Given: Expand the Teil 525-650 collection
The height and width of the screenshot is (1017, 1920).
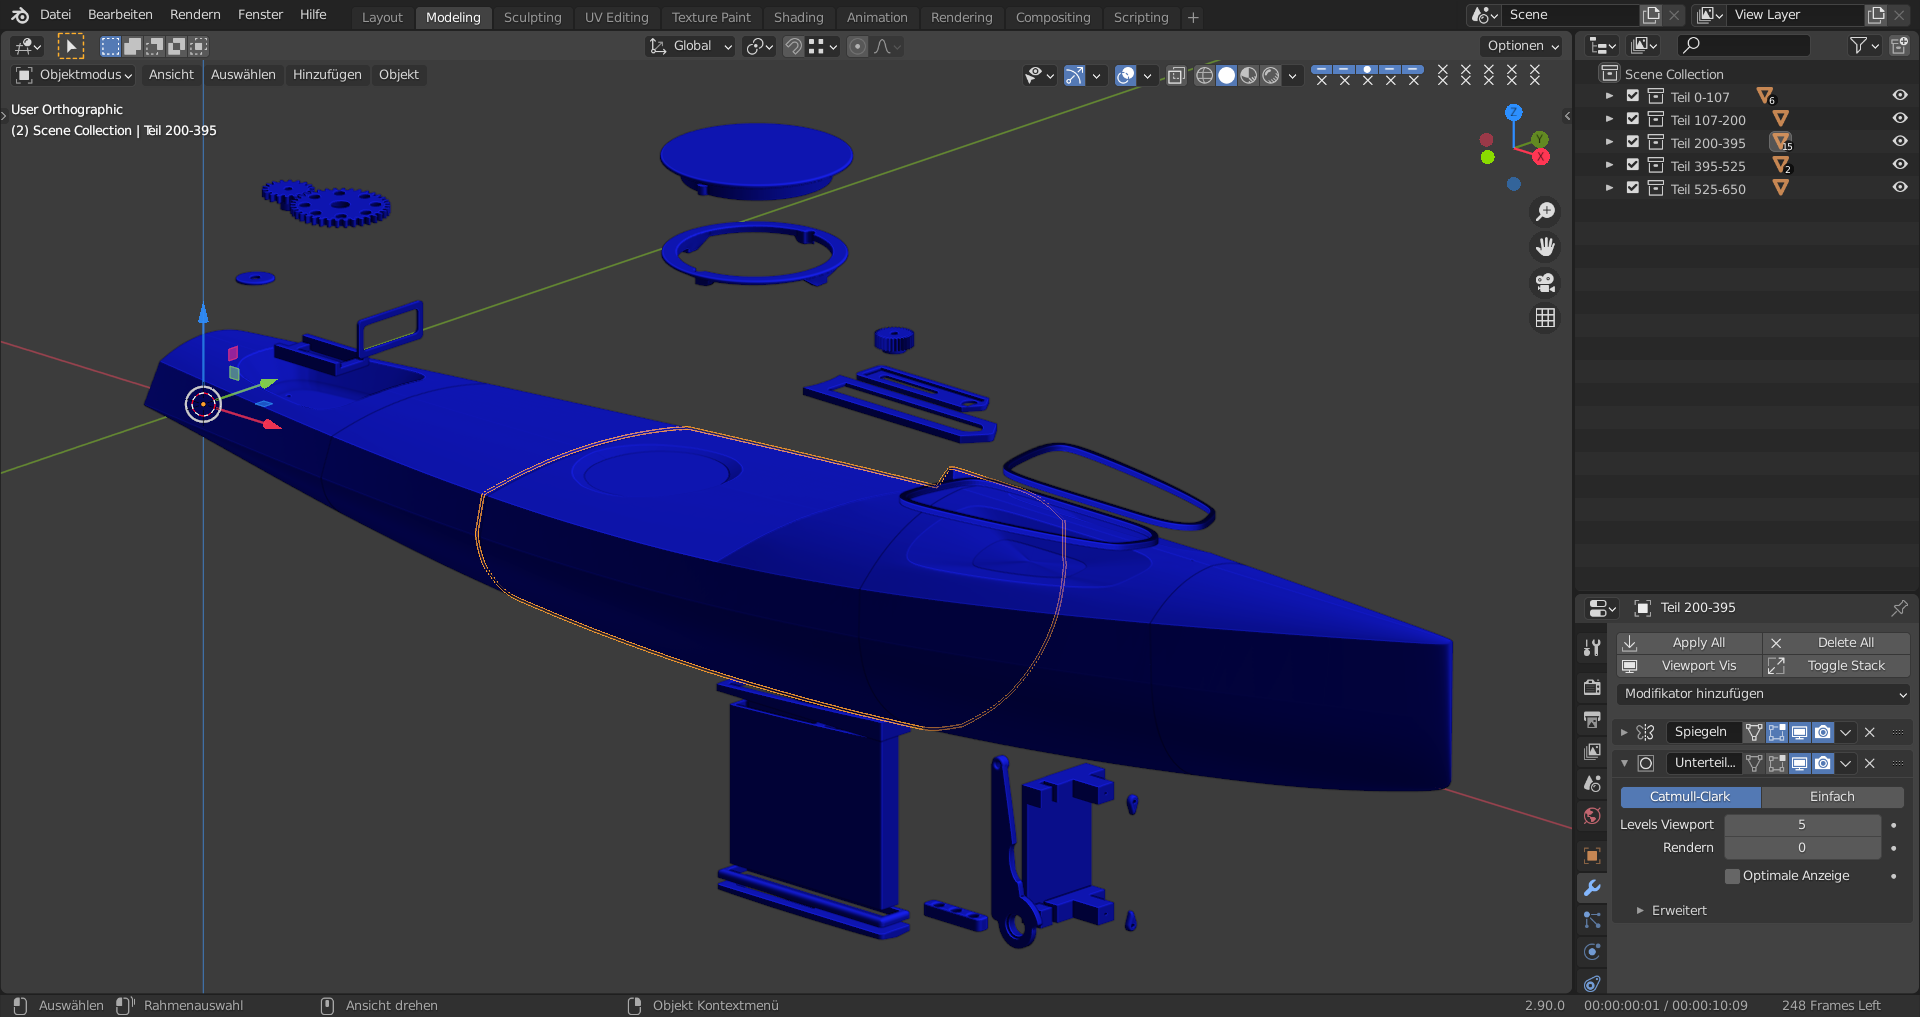Looking at the screenshot, I should (1609, 188).
